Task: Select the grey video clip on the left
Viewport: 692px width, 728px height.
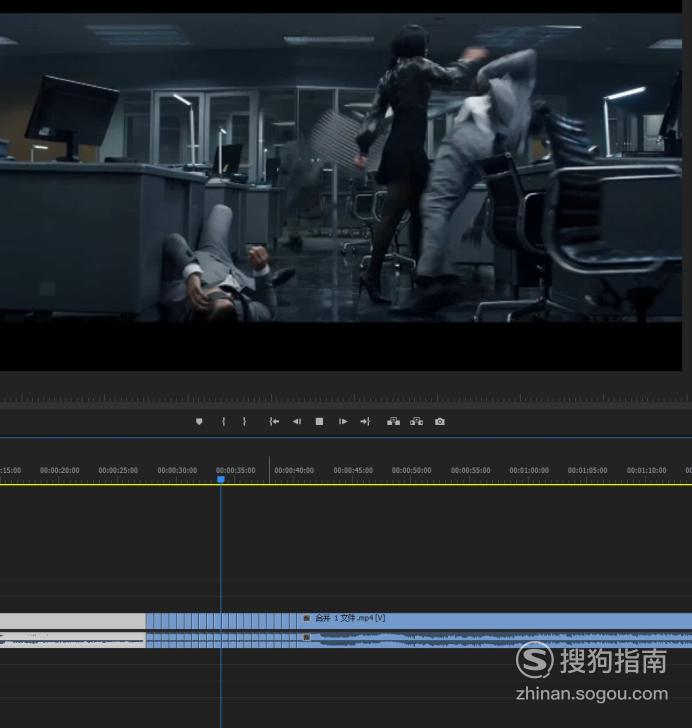Action: point(72,621)
